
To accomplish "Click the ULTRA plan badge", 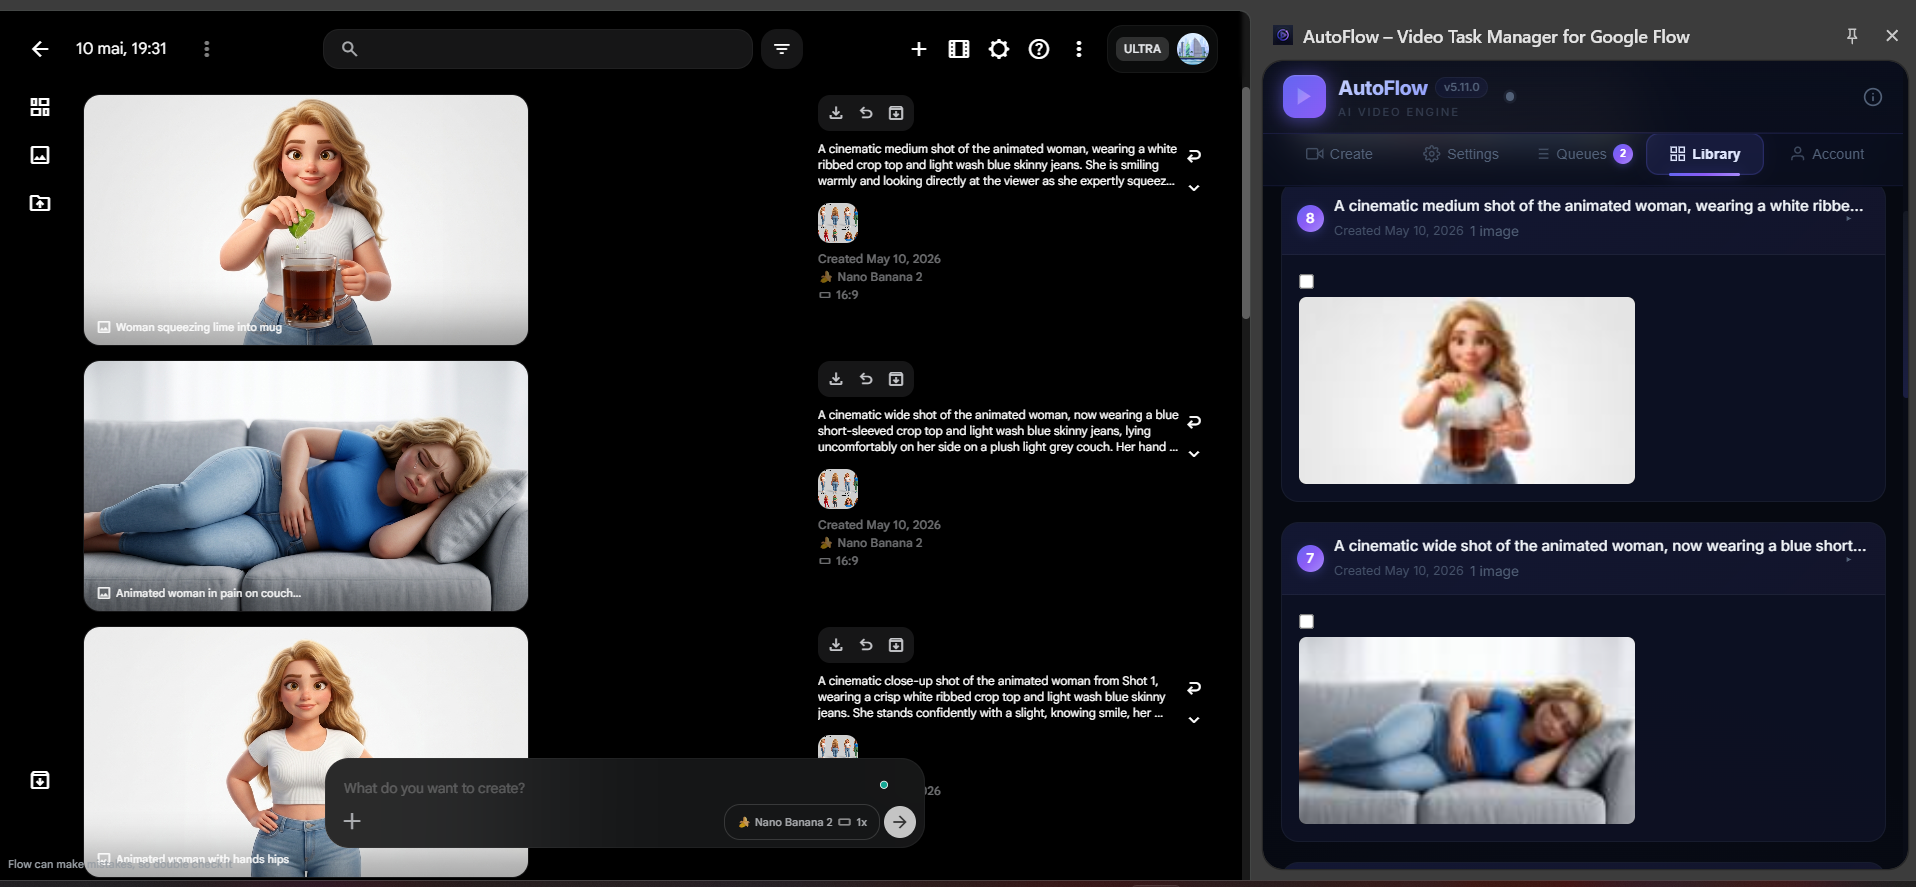I will [1142, 49].
